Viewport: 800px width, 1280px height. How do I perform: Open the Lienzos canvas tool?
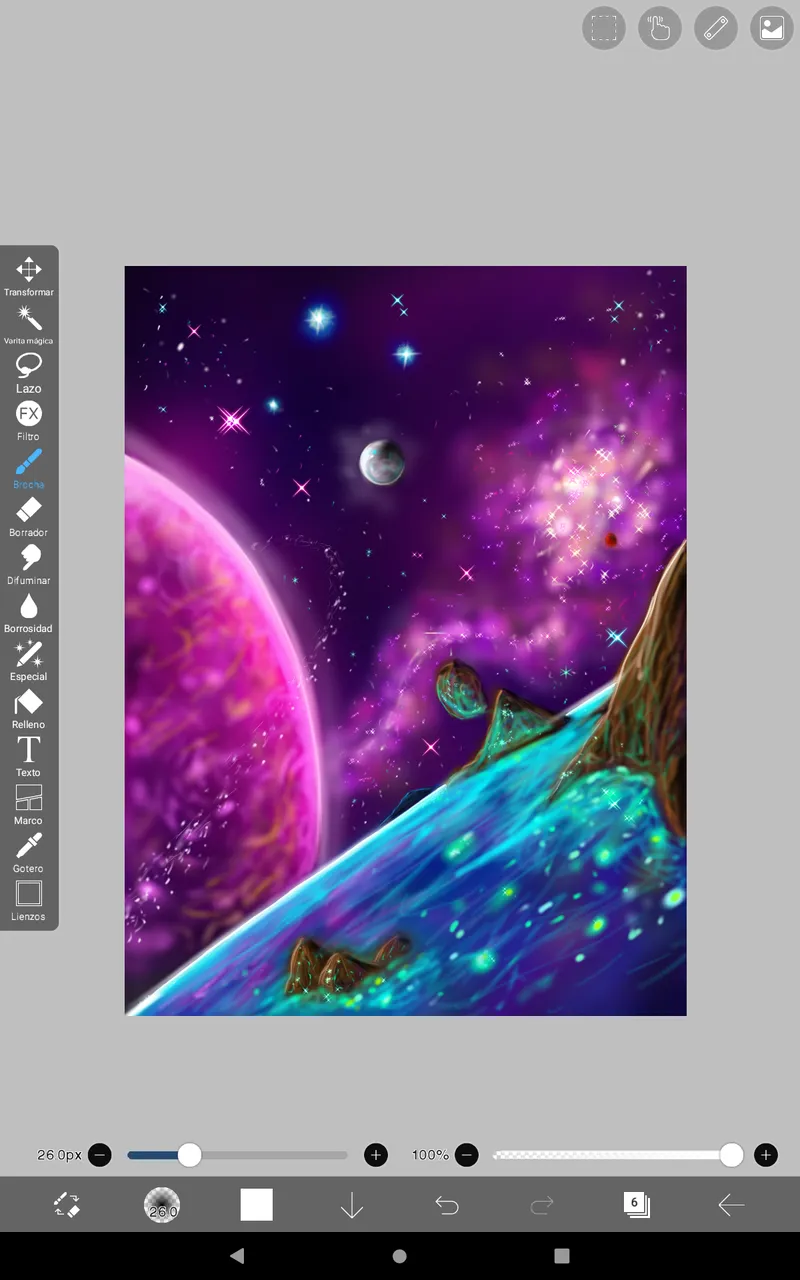[x=29, y=900]
